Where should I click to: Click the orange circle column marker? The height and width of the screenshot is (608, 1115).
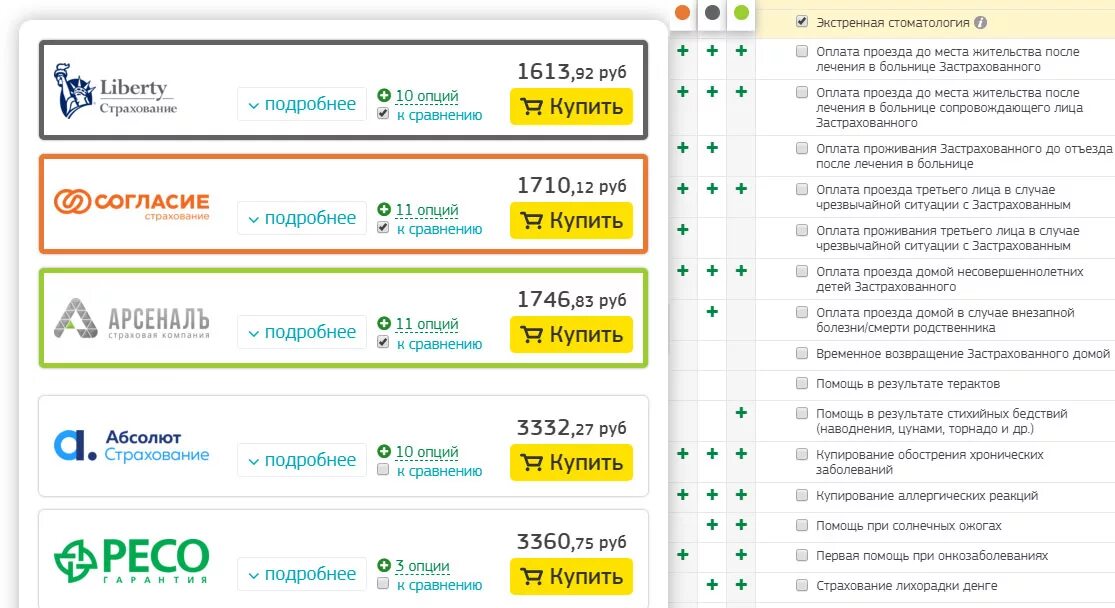click(683, 12)
